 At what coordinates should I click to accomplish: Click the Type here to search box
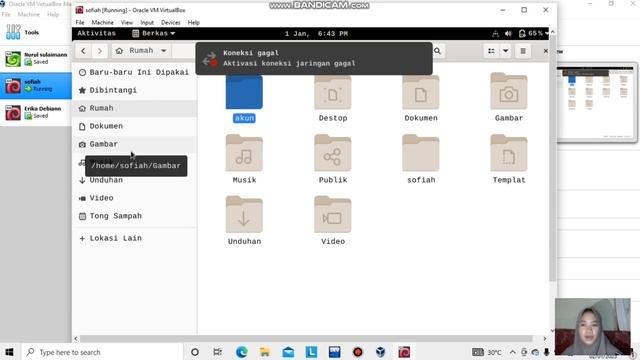click(x=101, y=352)
